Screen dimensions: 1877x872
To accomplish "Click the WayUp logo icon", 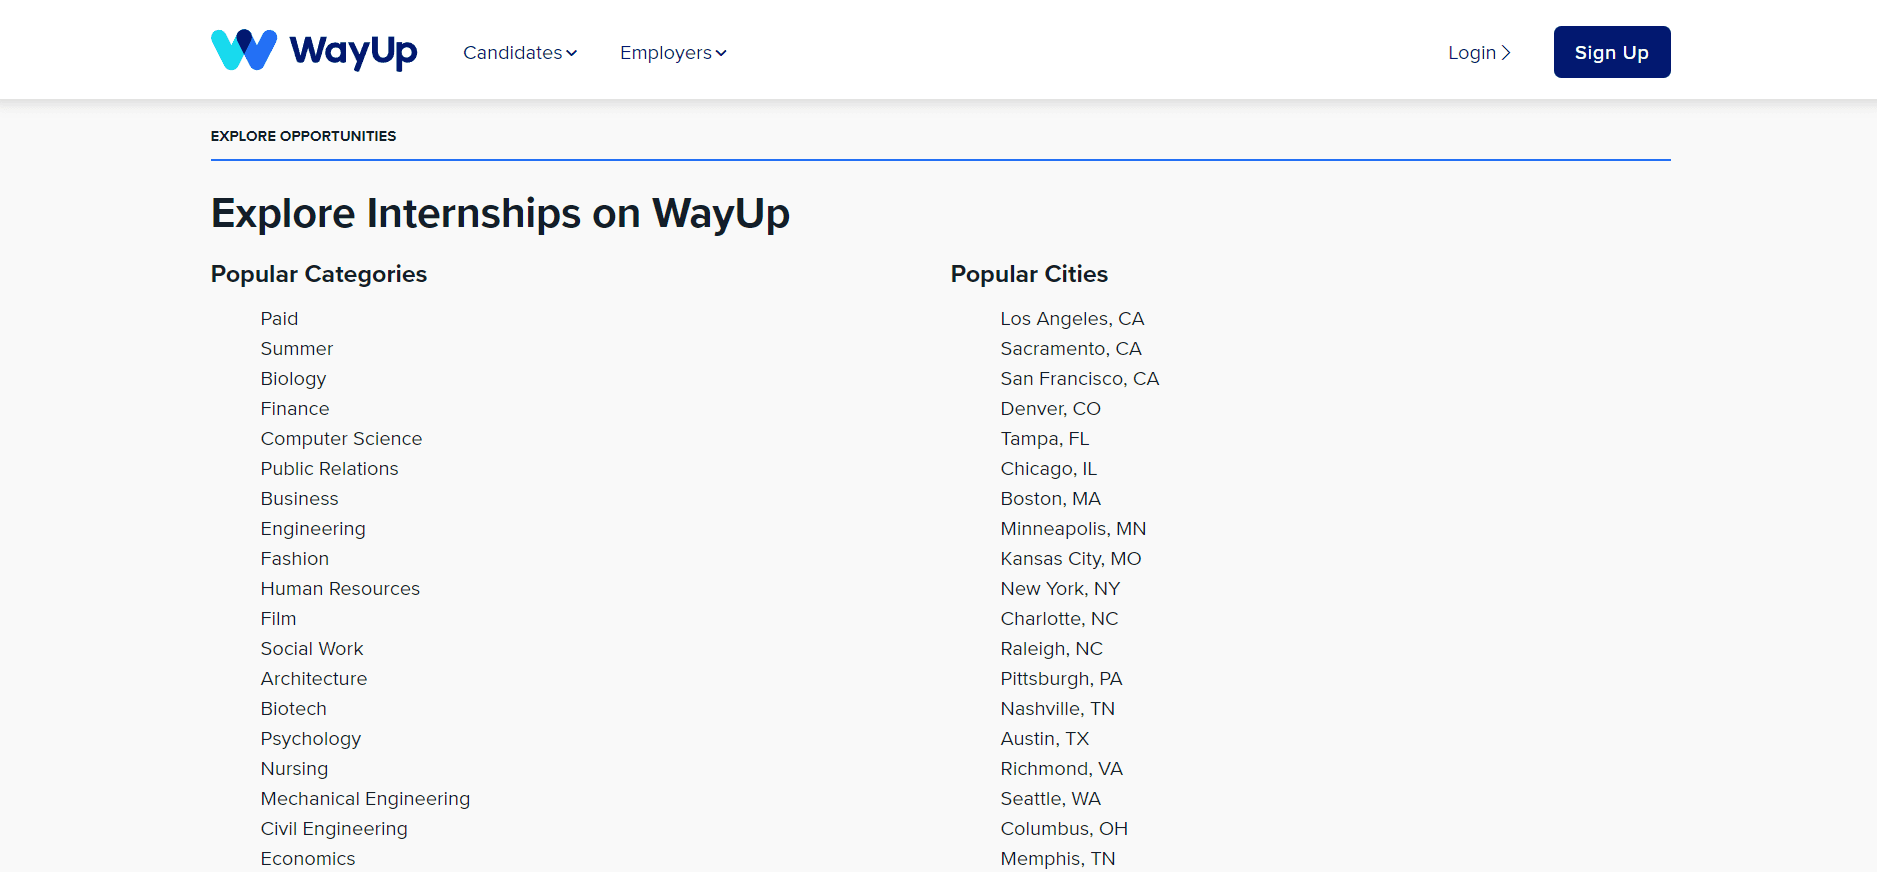I will click(244, 50).
